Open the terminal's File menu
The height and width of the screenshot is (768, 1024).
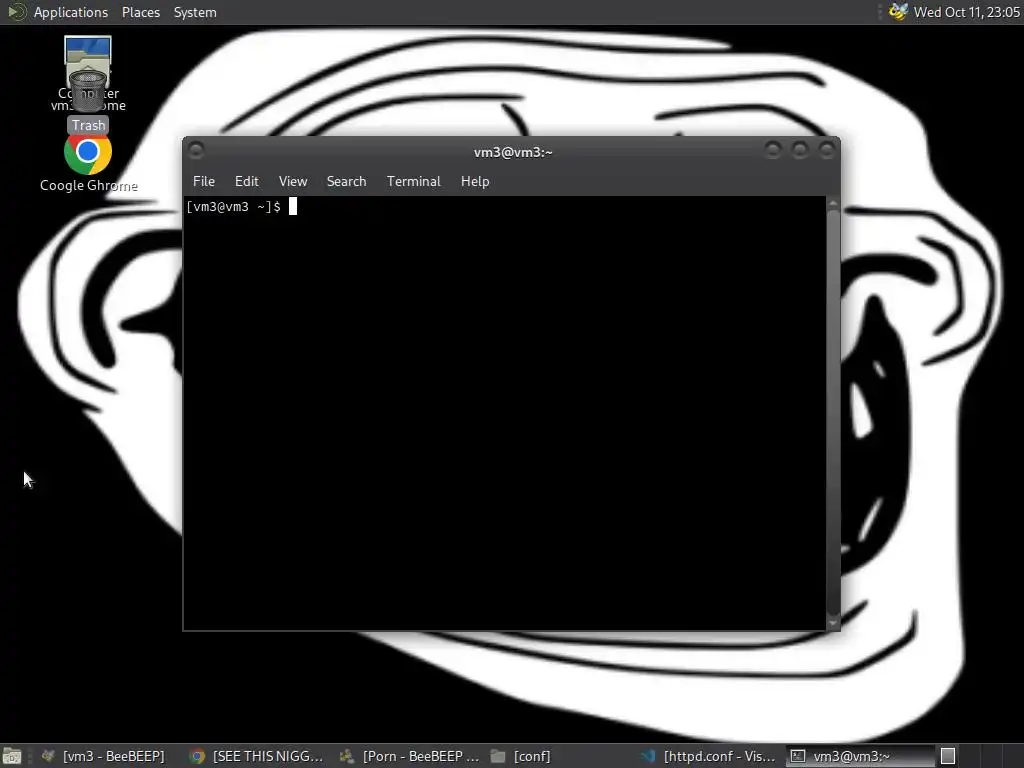pyautogui.click(x=204, y=182)
